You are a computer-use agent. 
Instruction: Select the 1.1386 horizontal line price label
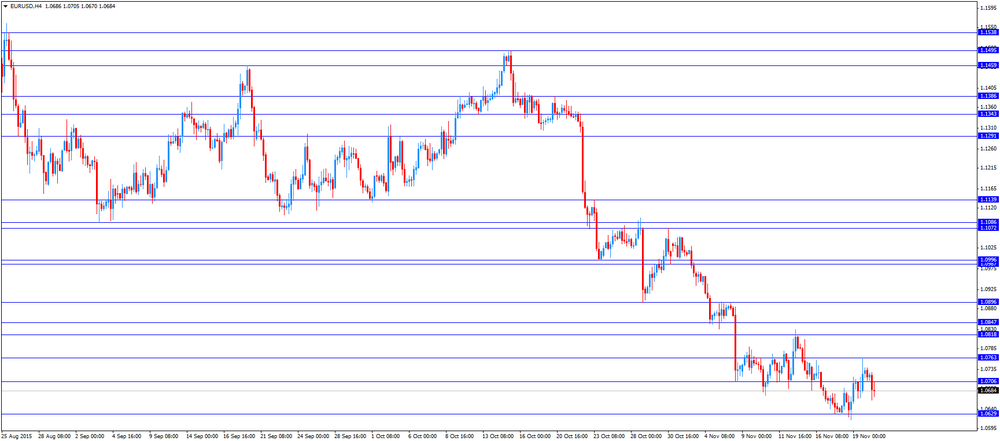click(988, 96)
